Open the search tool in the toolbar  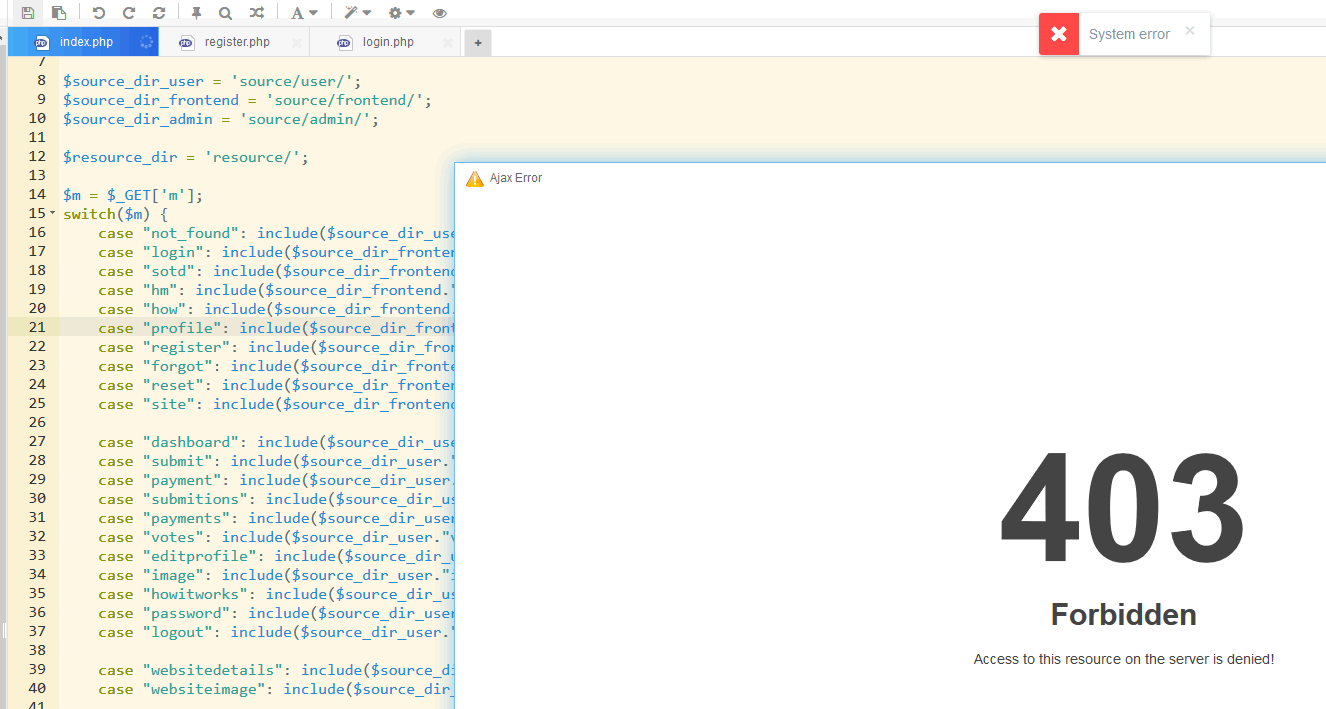click(x=225, y=13)
